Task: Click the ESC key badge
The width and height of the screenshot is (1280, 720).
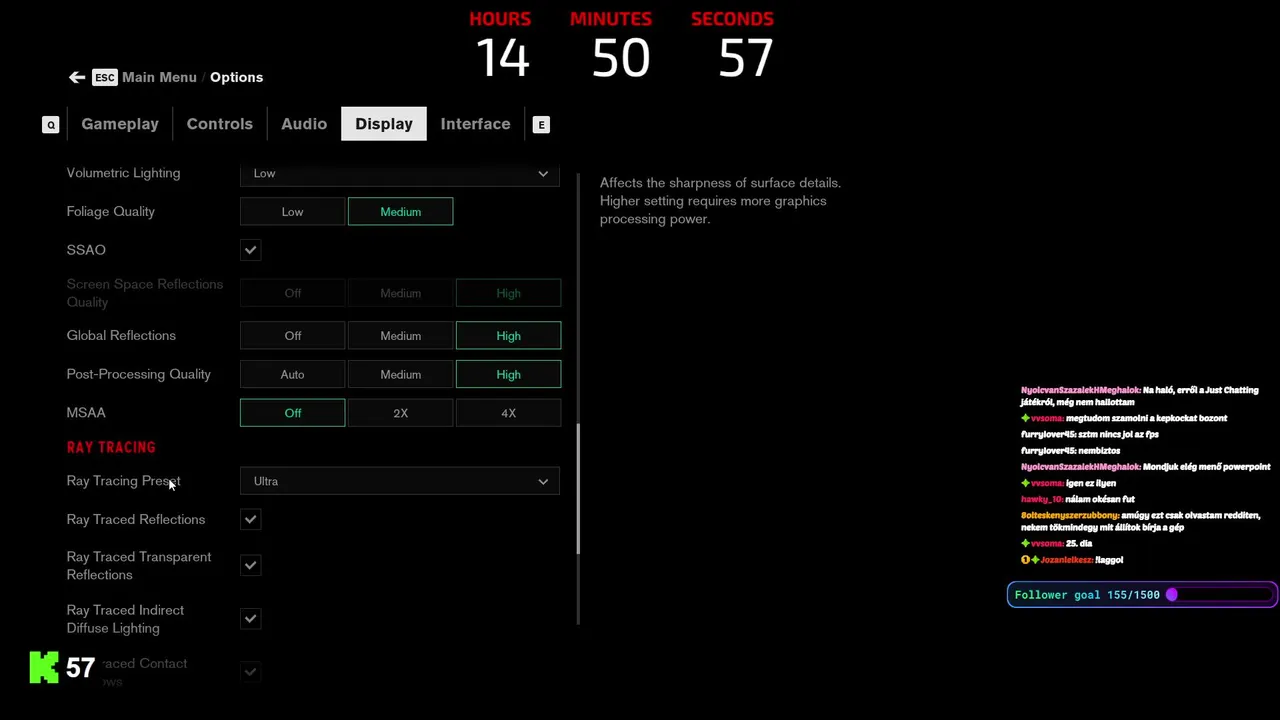Action: 105,77
